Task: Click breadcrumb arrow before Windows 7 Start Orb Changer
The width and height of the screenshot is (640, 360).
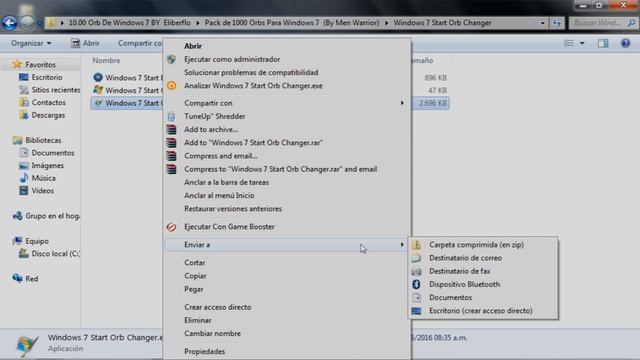Action: coord(387,23)
